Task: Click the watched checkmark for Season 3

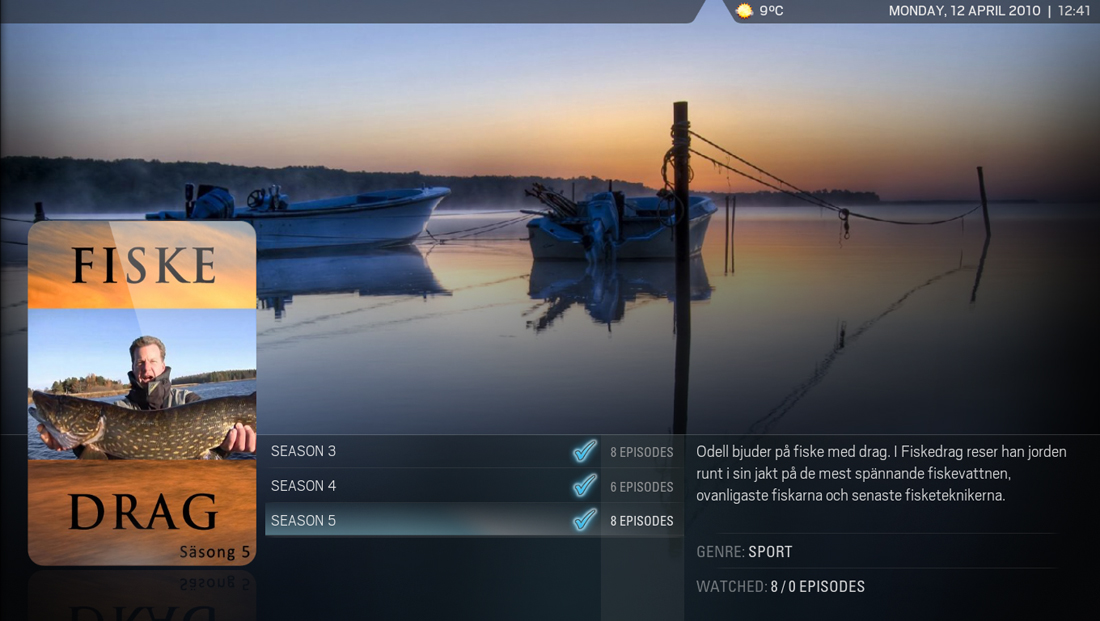Action: tap(584, 450)
